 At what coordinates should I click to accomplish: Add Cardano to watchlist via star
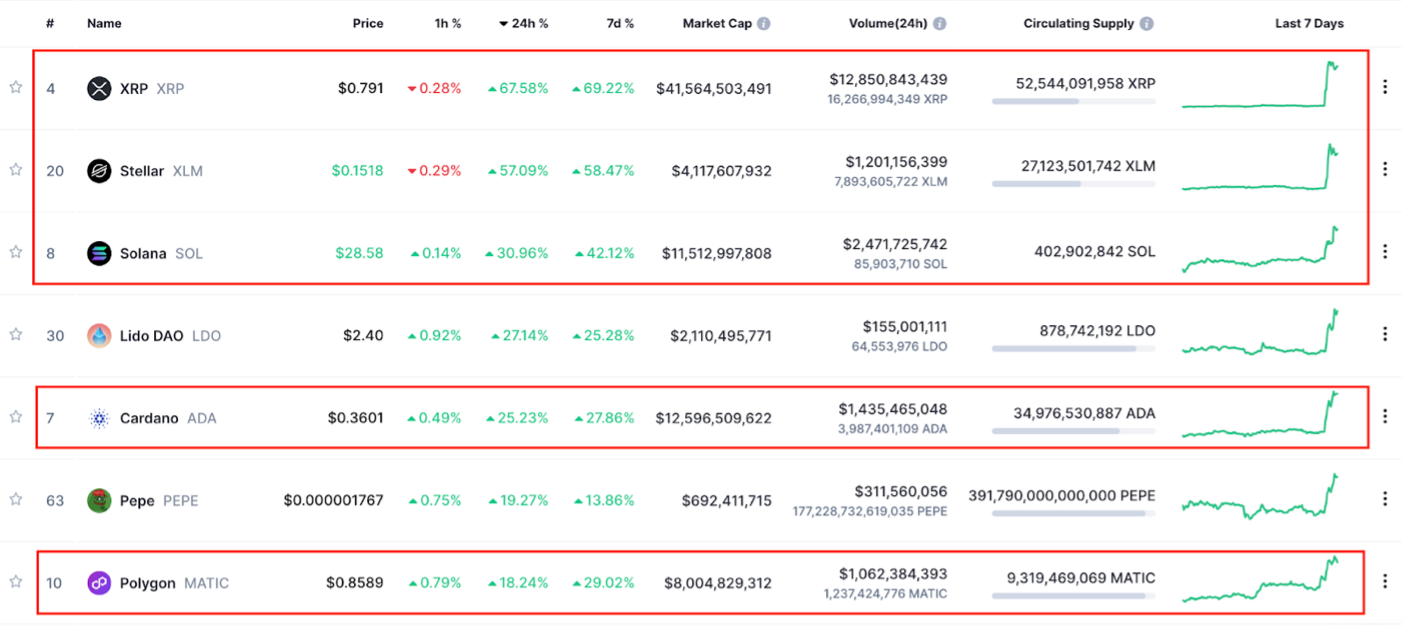click(16, 417)
